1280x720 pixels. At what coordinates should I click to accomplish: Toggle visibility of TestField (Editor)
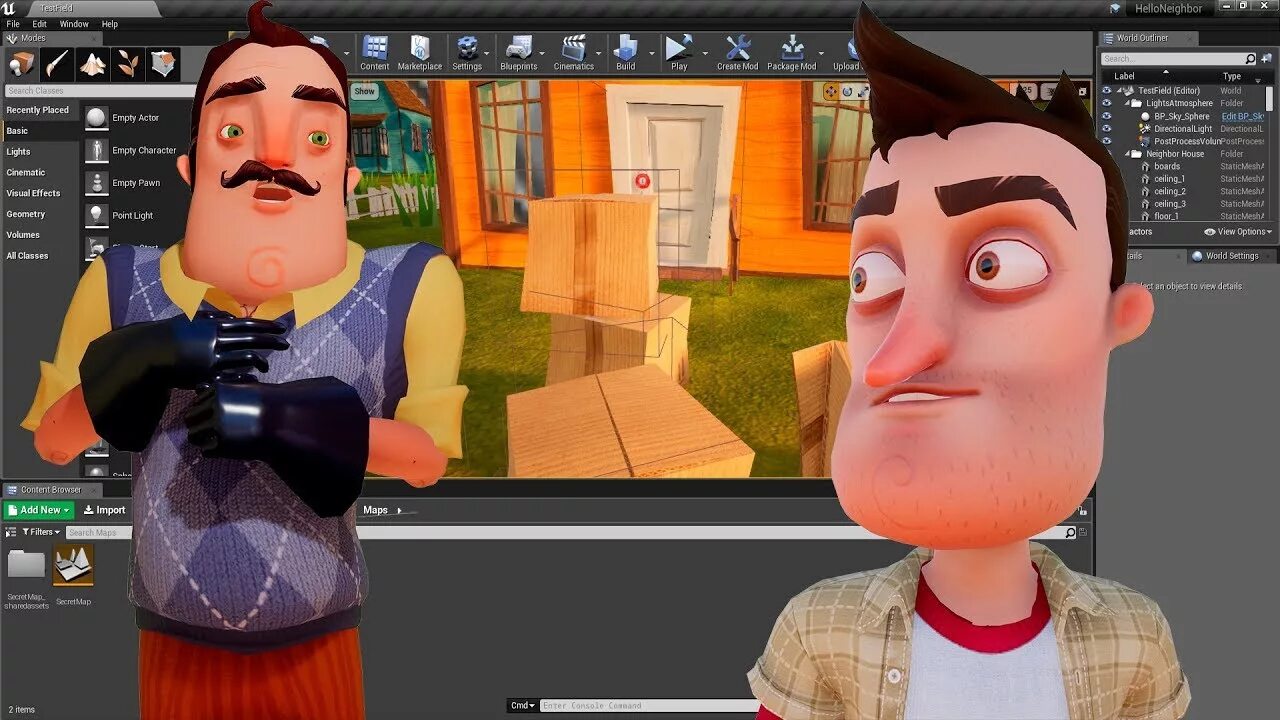tap(1106, 90)
